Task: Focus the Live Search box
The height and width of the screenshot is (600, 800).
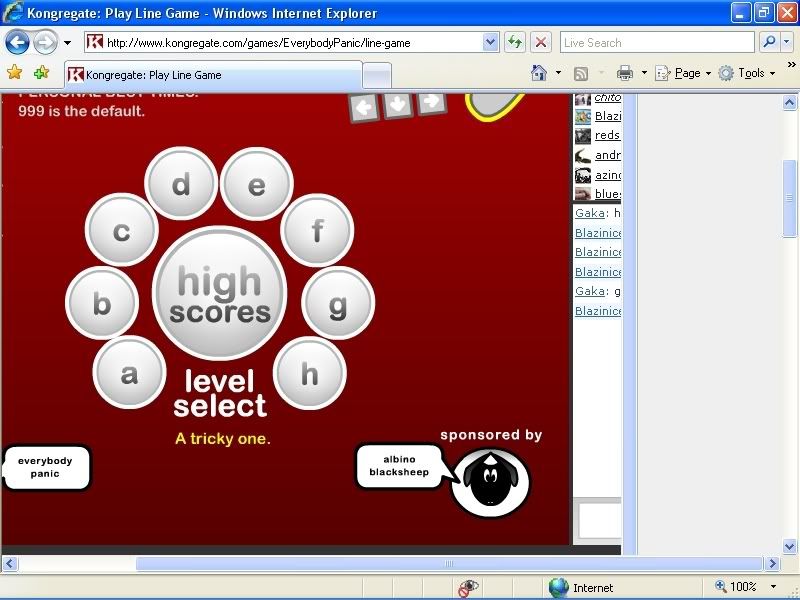Action: pyautogui.click(x=657, y=43)
